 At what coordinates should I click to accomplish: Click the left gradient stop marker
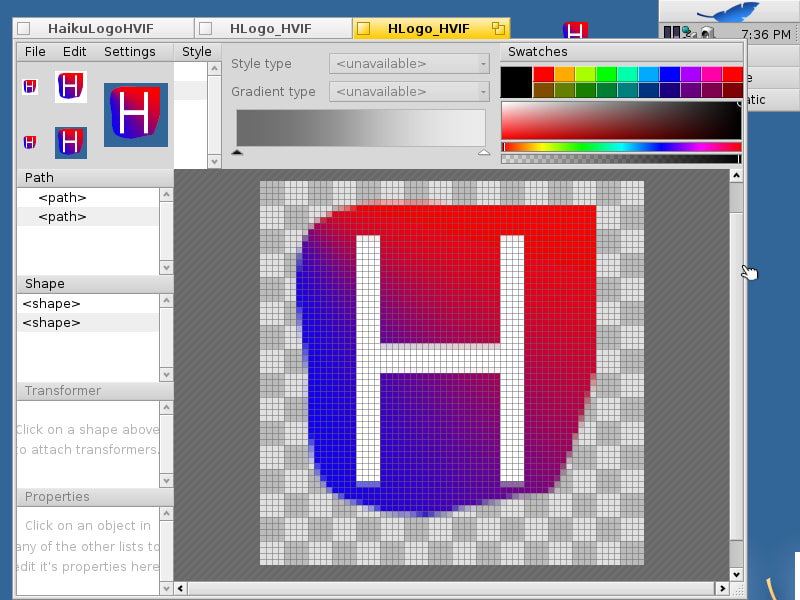237,153
